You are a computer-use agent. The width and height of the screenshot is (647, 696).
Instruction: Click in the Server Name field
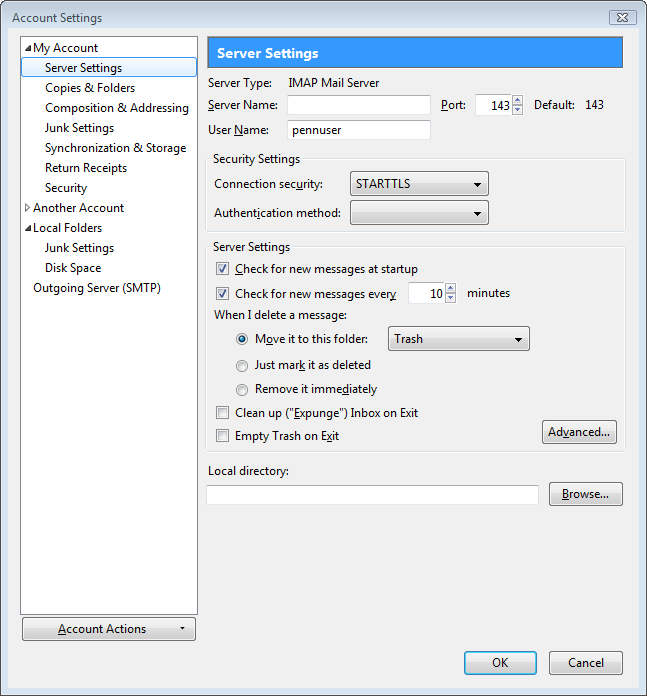(x=358, y=105)
